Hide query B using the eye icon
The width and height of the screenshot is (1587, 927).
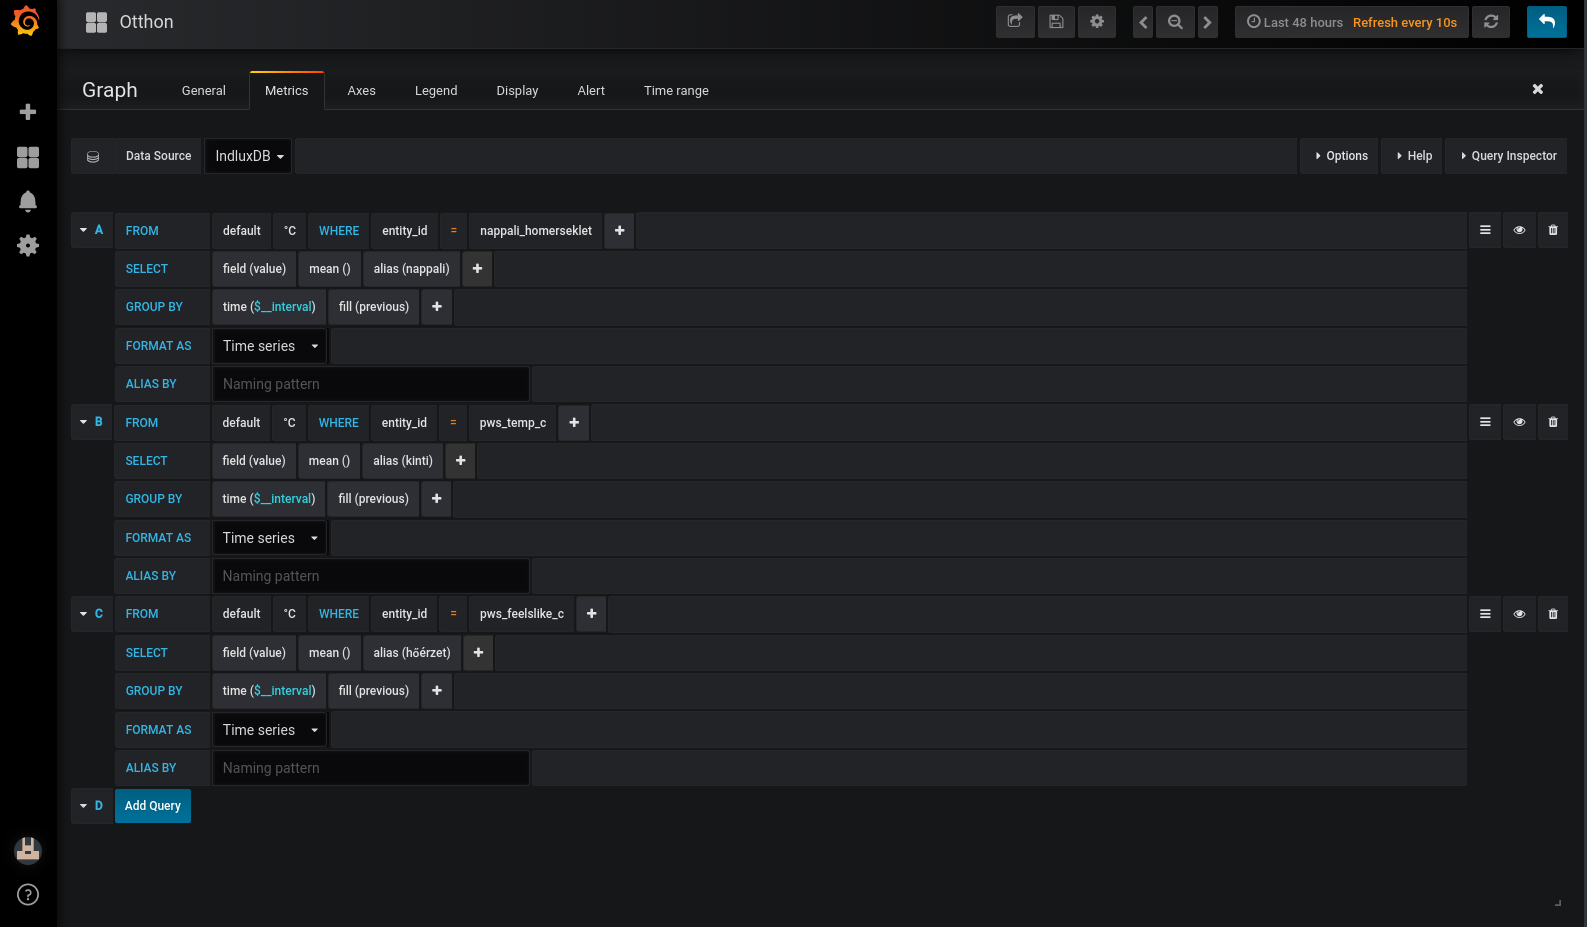[x=1518, y=423]
